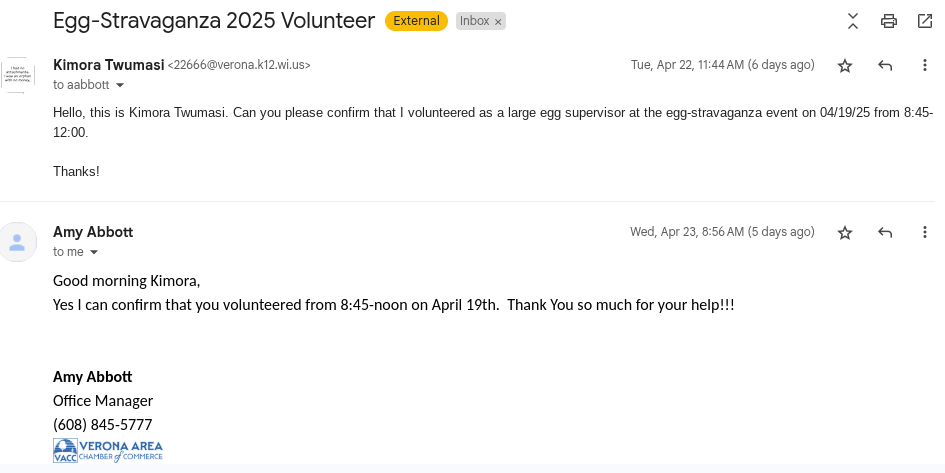Click the Verona Area Chamber of Commerce logo
Screen dimensions: 945x473
tap(108, 451)
